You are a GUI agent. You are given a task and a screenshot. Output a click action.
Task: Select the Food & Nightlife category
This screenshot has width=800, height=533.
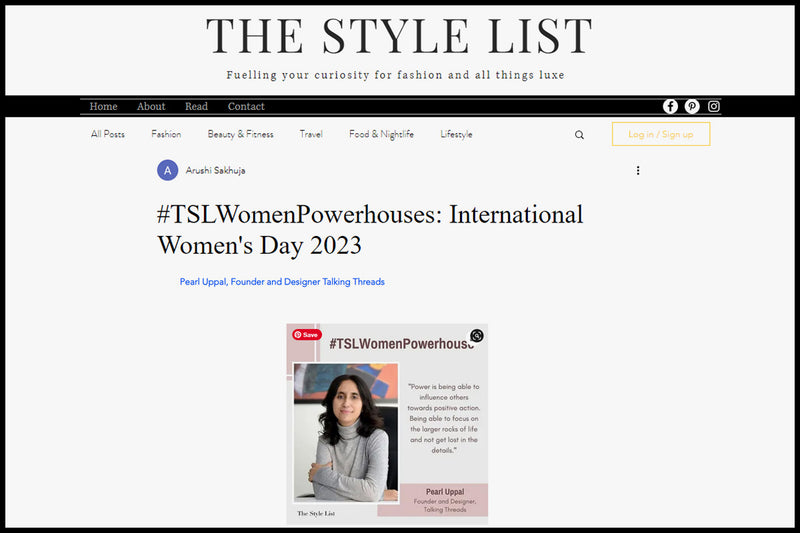click(381, 134)
